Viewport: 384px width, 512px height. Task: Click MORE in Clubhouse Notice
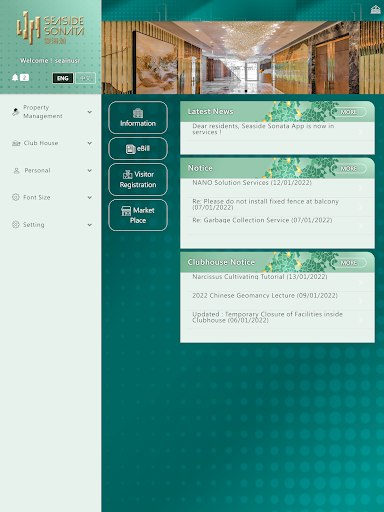[x=349, y=263]
